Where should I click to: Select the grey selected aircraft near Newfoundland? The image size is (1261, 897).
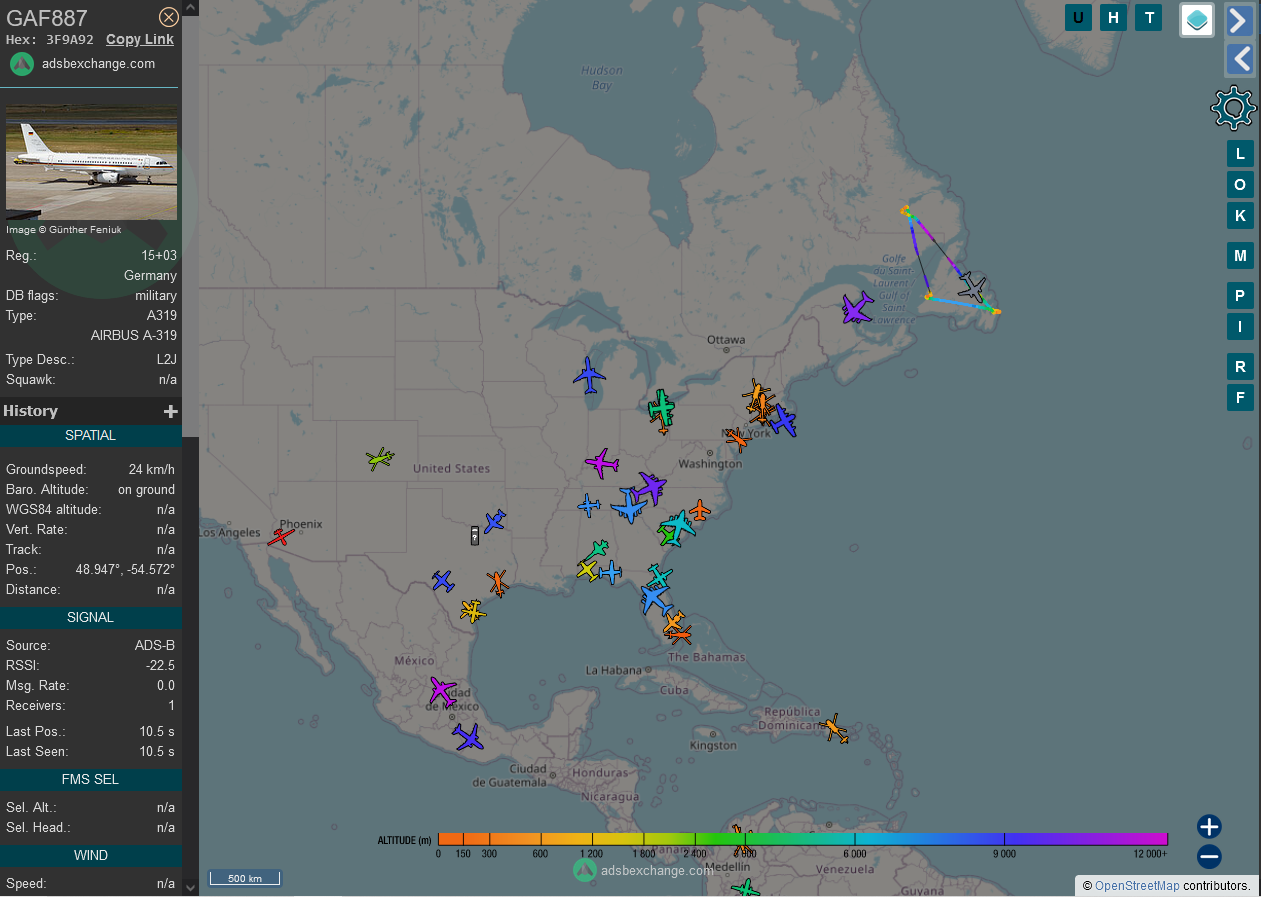(972, 287)
